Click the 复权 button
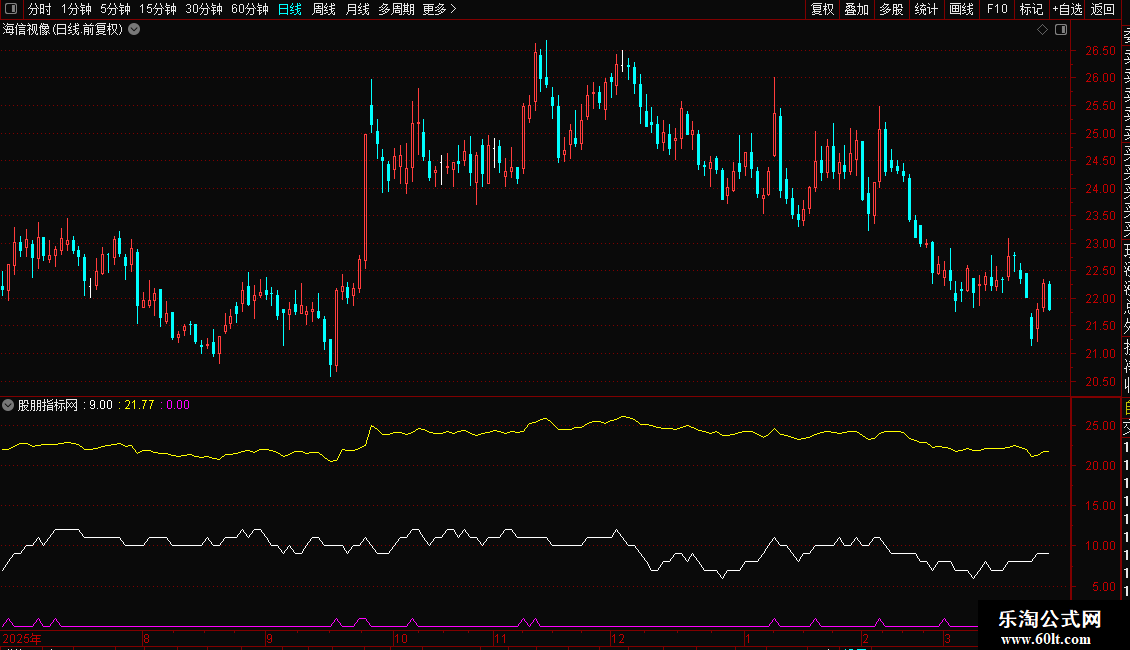1130x650 pixels. pos(822,9)
